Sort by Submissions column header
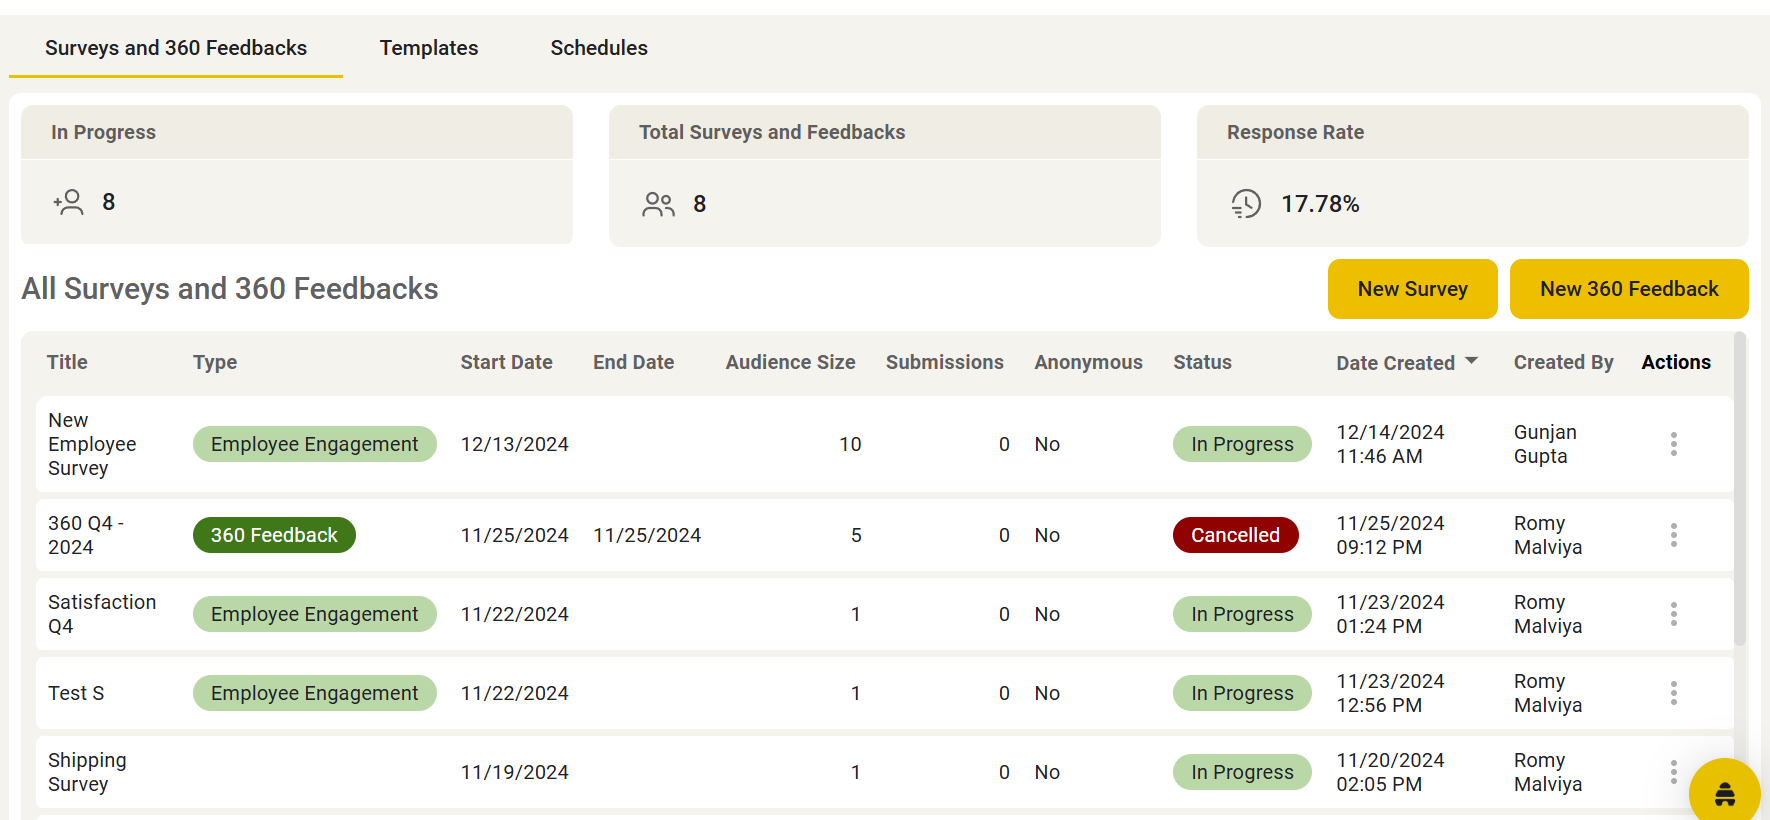Image resolution: width=1770 pixels, height=820 pixels. tap(944, 362)
